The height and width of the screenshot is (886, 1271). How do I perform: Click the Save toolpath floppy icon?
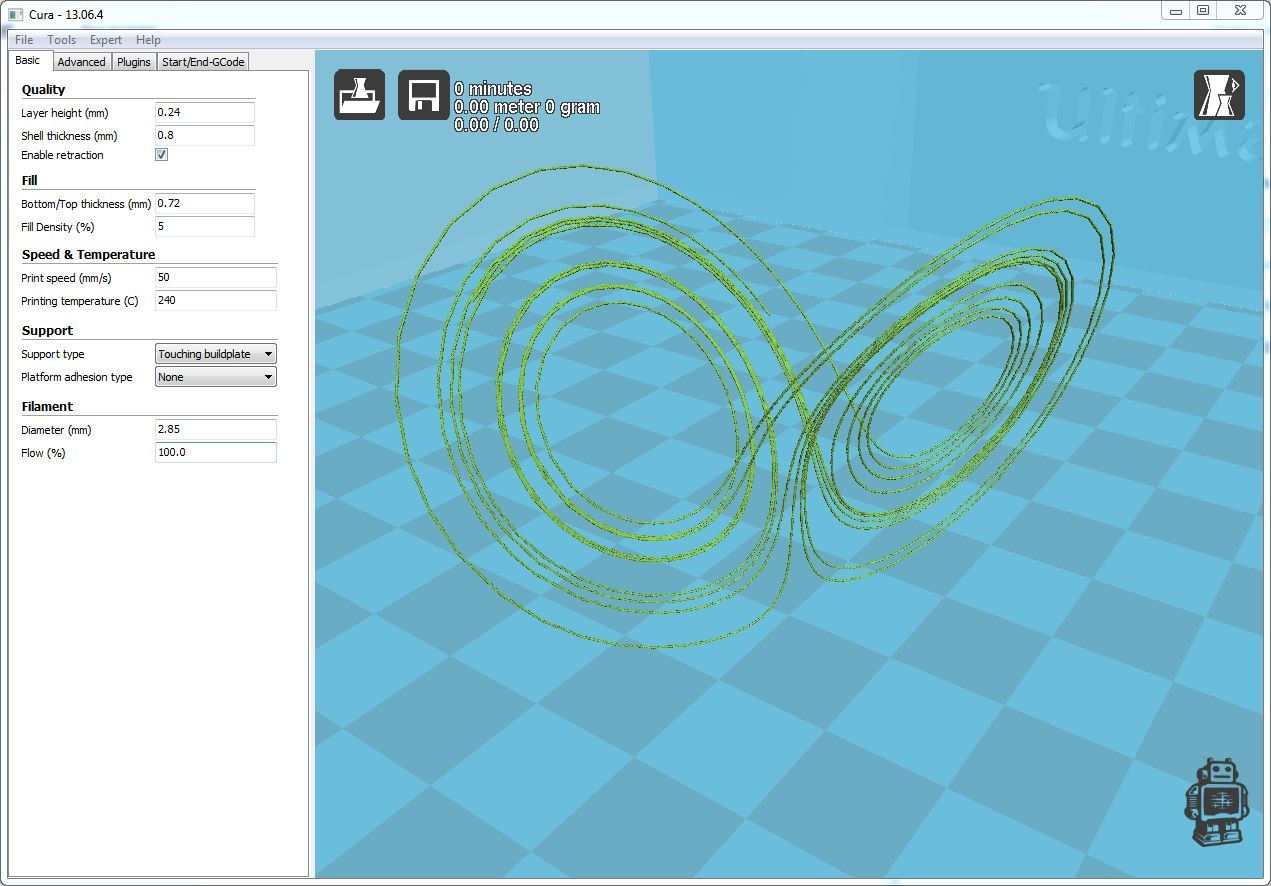click(x=423, y=96)
